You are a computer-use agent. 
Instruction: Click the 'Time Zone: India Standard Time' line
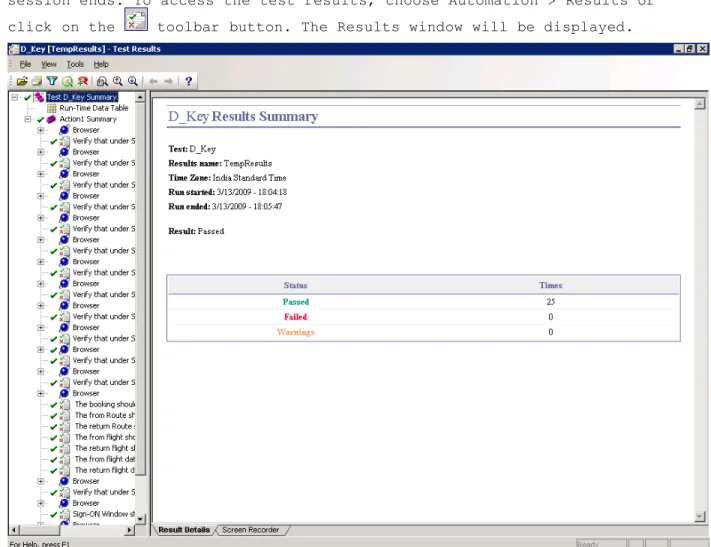(227, 178)
